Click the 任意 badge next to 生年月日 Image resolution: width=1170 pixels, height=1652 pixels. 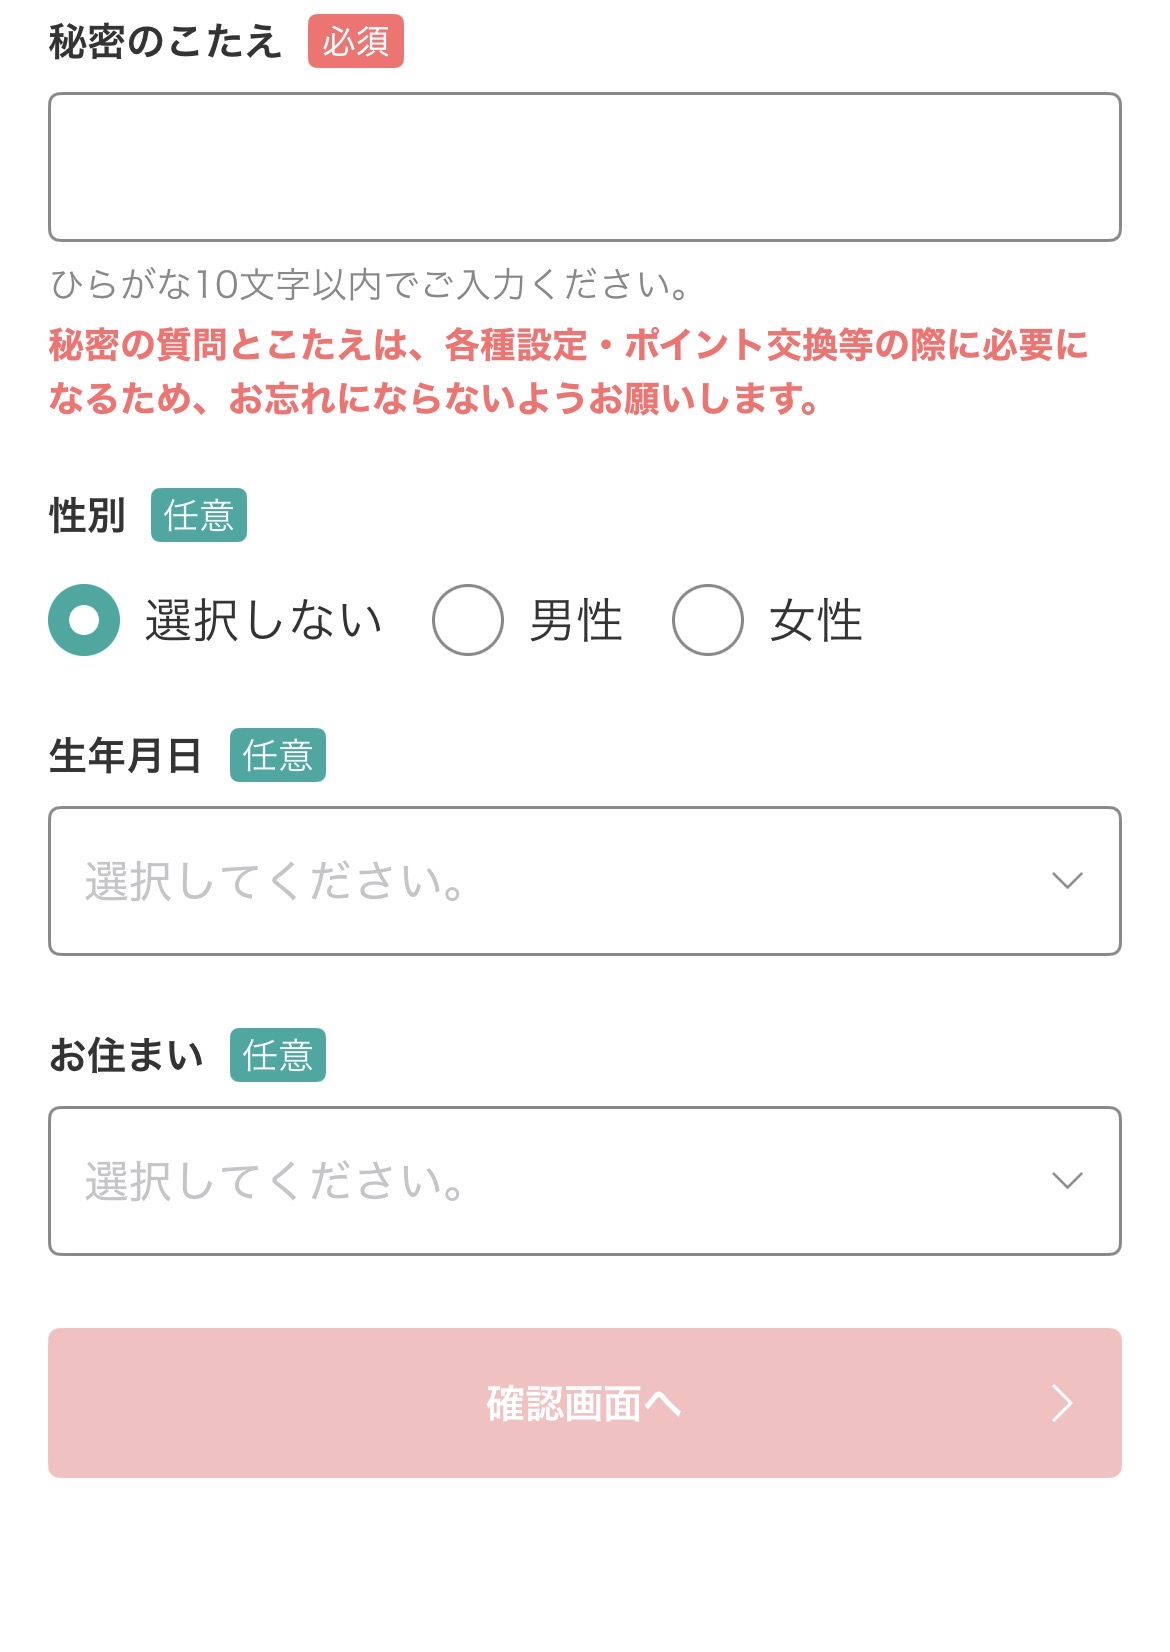coord(278,755)
